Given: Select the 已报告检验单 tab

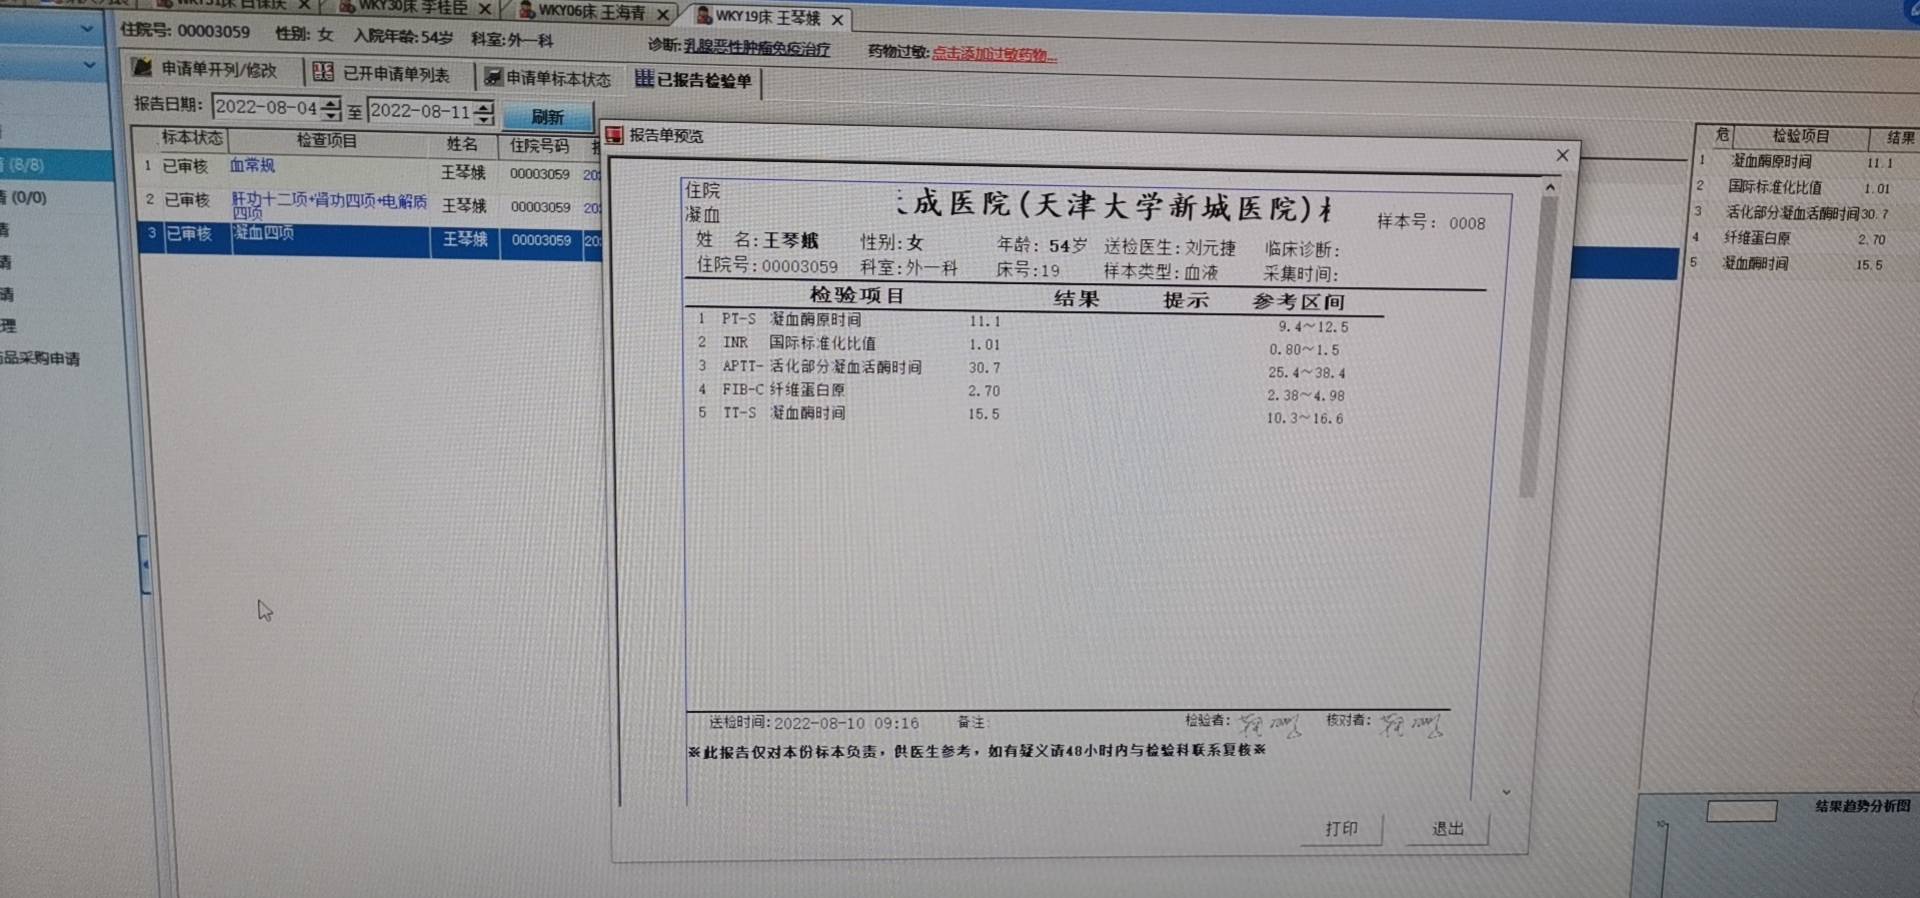Looking at the screenshot, I should click(x=694, y=79).
